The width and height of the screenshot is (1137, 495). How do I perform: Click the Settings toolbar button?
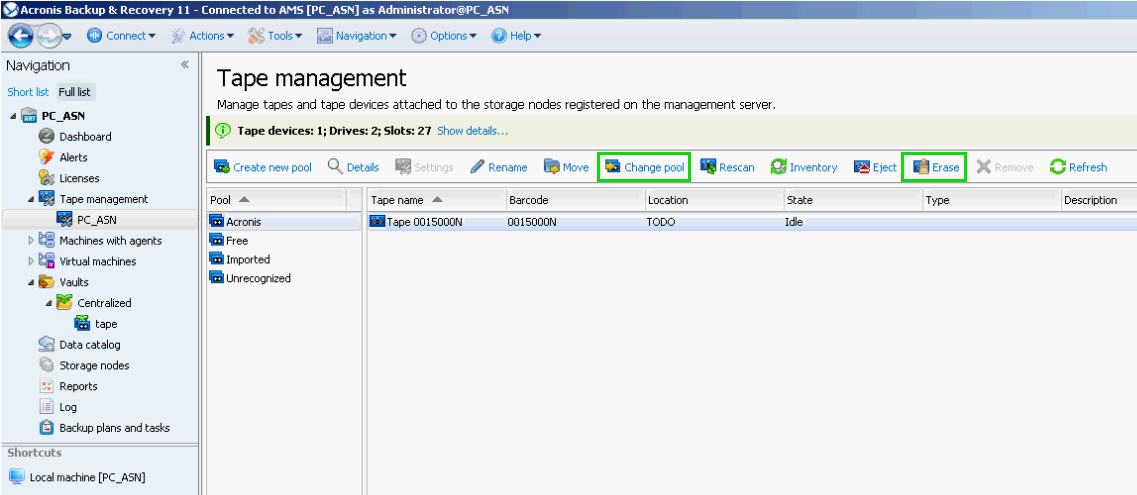(424, 167)
